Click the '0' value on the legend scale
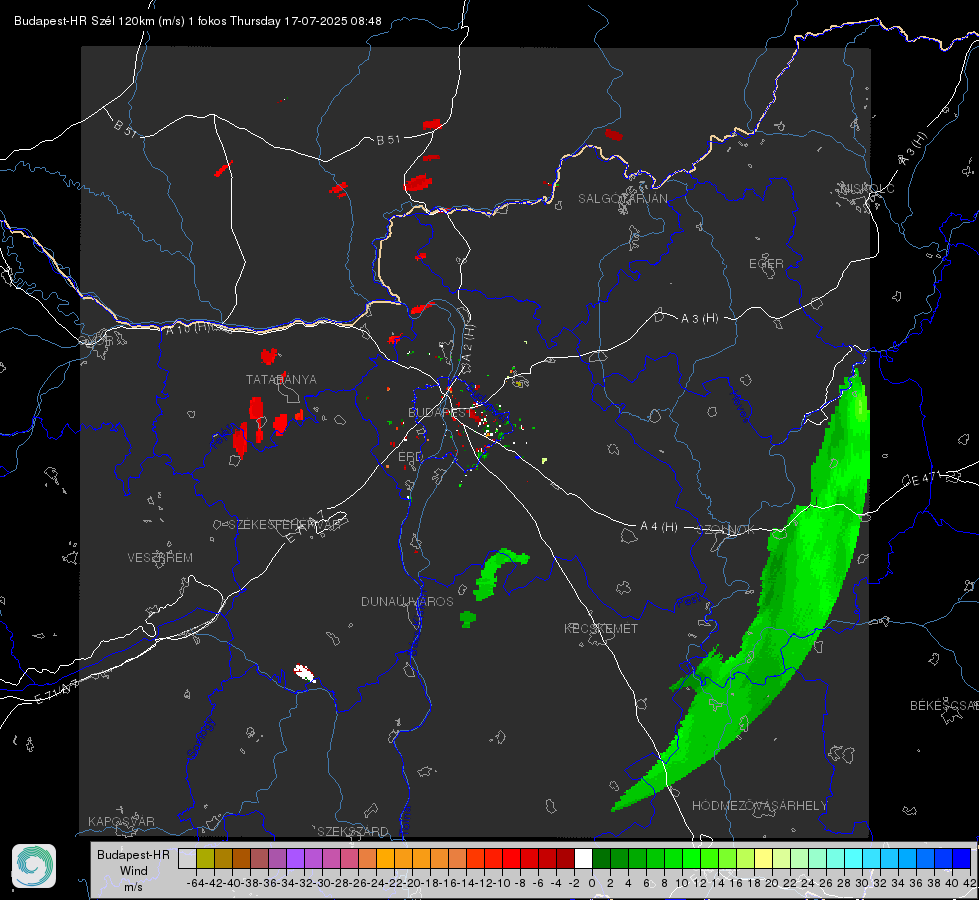The height and width of the screenshot is (900, 979). coord(592,883)
